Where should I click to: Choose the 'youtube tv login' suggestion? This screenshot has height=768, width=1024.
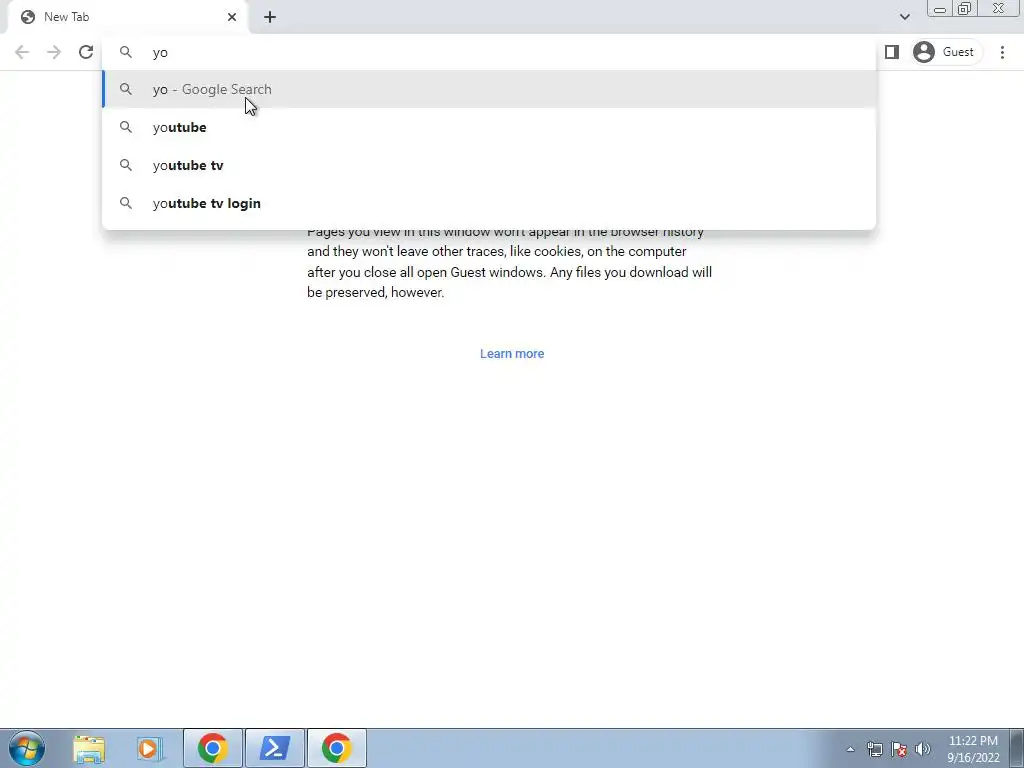[x=488, y=203]
